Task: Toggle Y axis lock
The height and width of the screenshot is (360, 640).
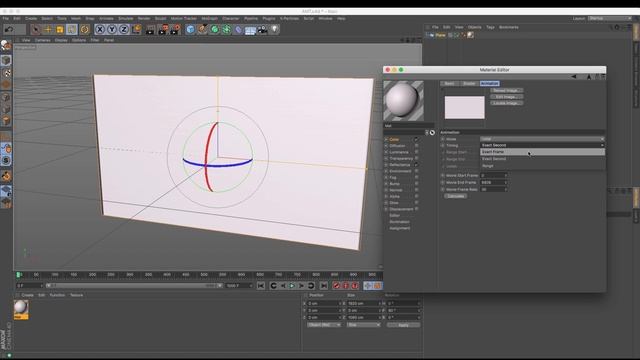Action: [111, 29]
